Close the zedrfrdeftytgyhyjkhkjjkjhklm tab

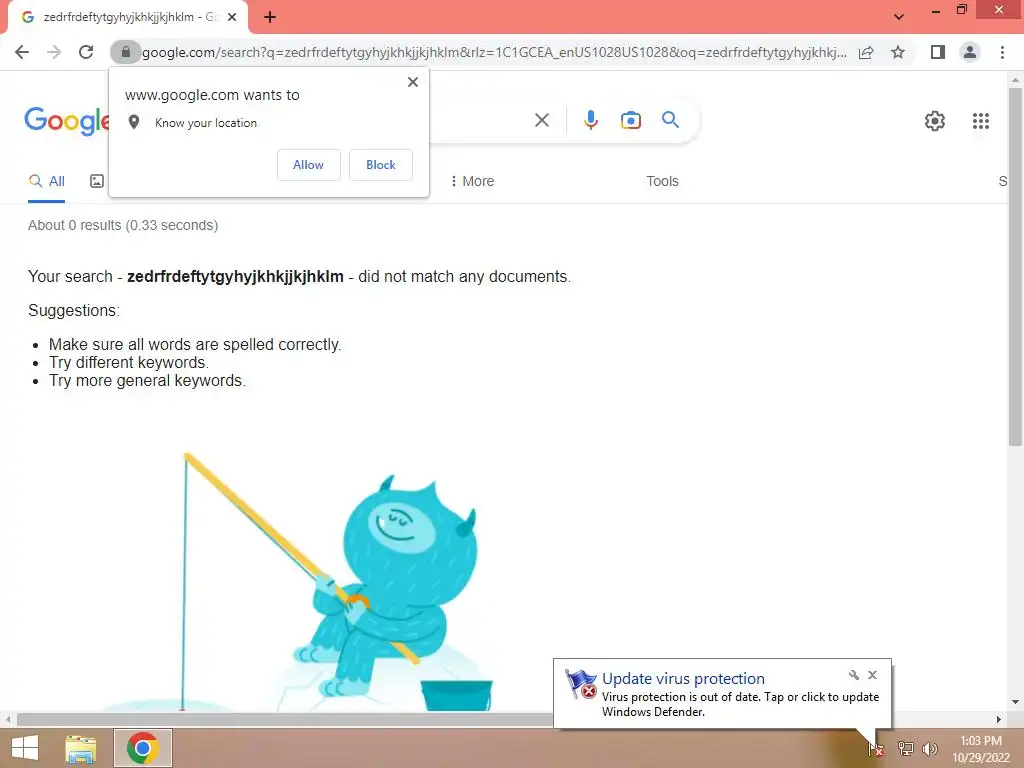tap(232, 18)
